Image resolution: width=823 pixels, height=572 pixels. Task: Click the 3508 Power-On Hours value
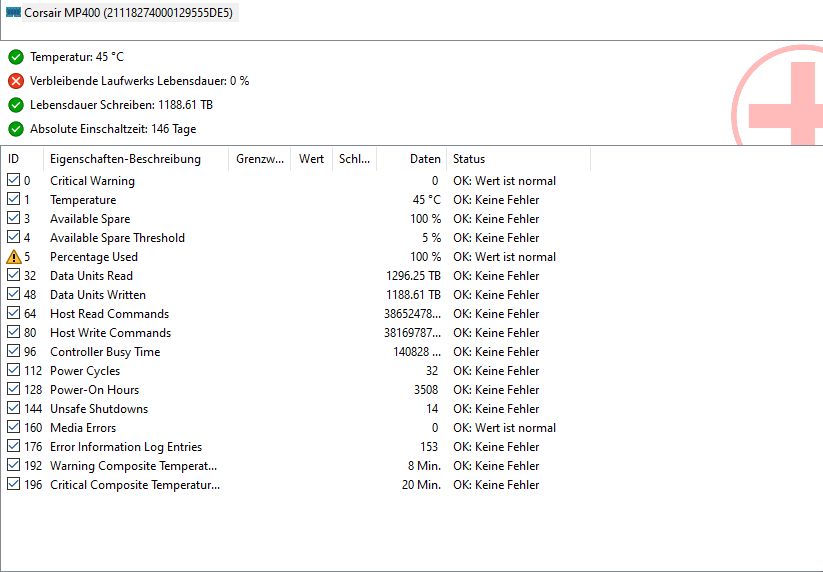pos(426,390)
